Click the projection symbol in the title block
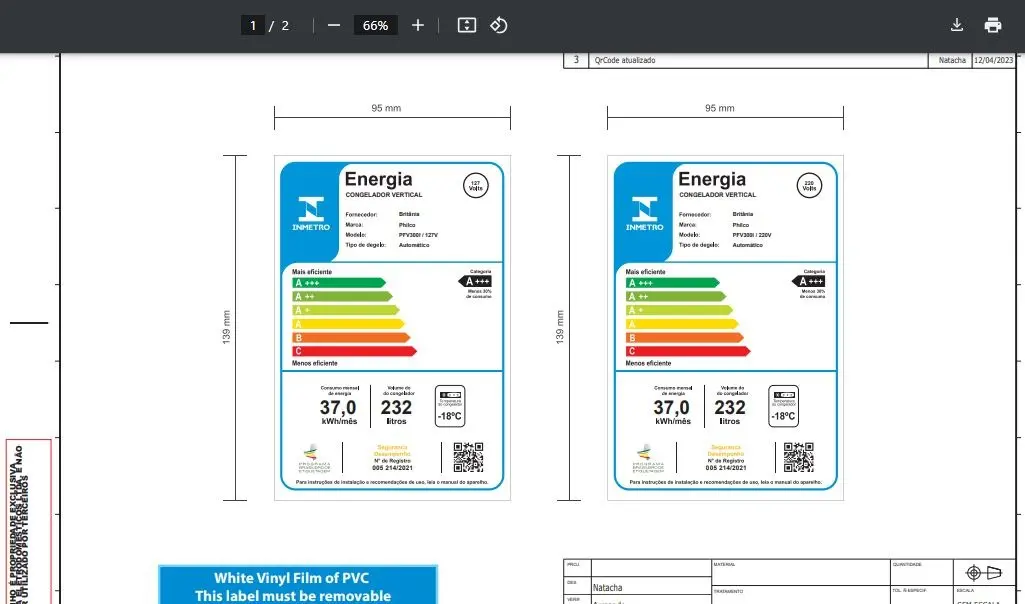 click(x=983, y=573)
